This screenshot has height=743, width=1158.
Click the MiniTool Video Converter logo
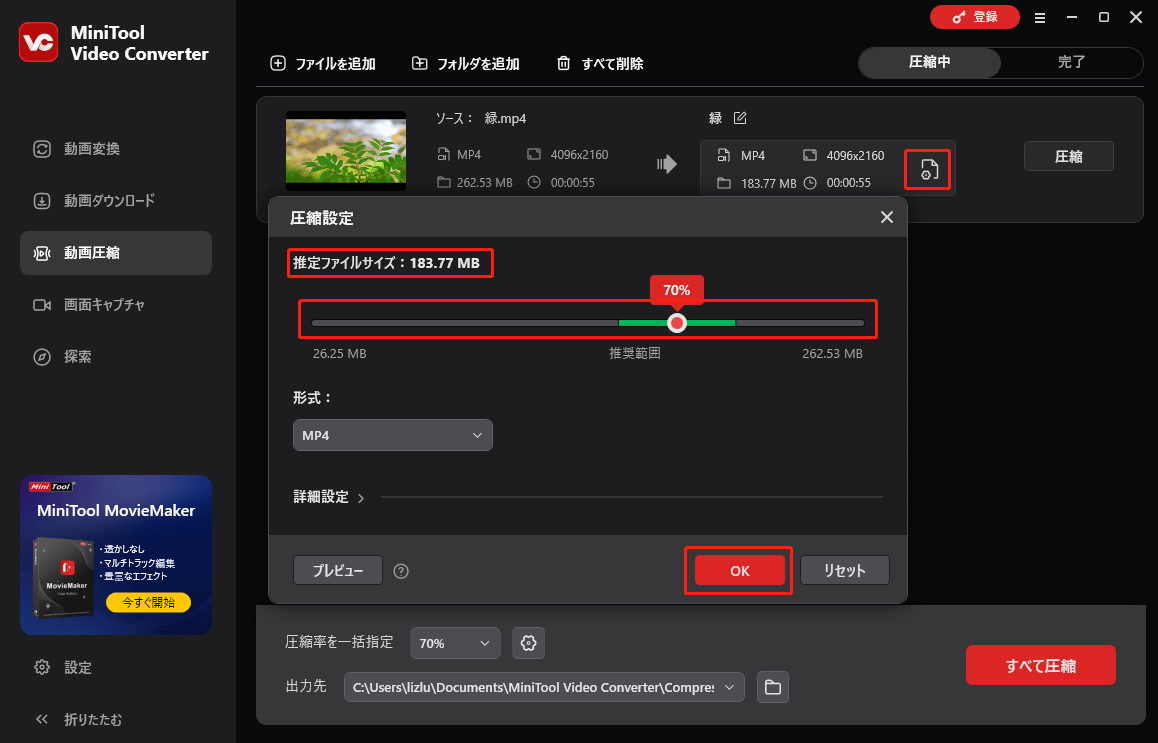pyautogui.click(x=38, y=42)
